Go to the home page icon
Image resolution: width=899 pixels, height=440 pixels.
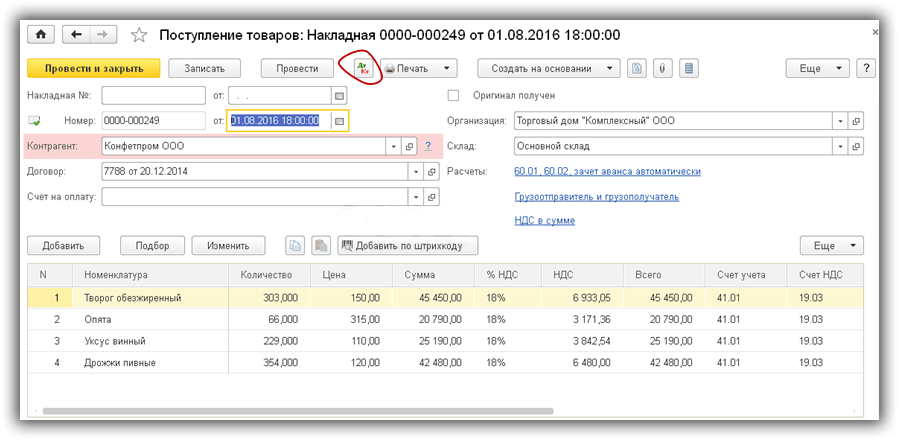(41, 34)
